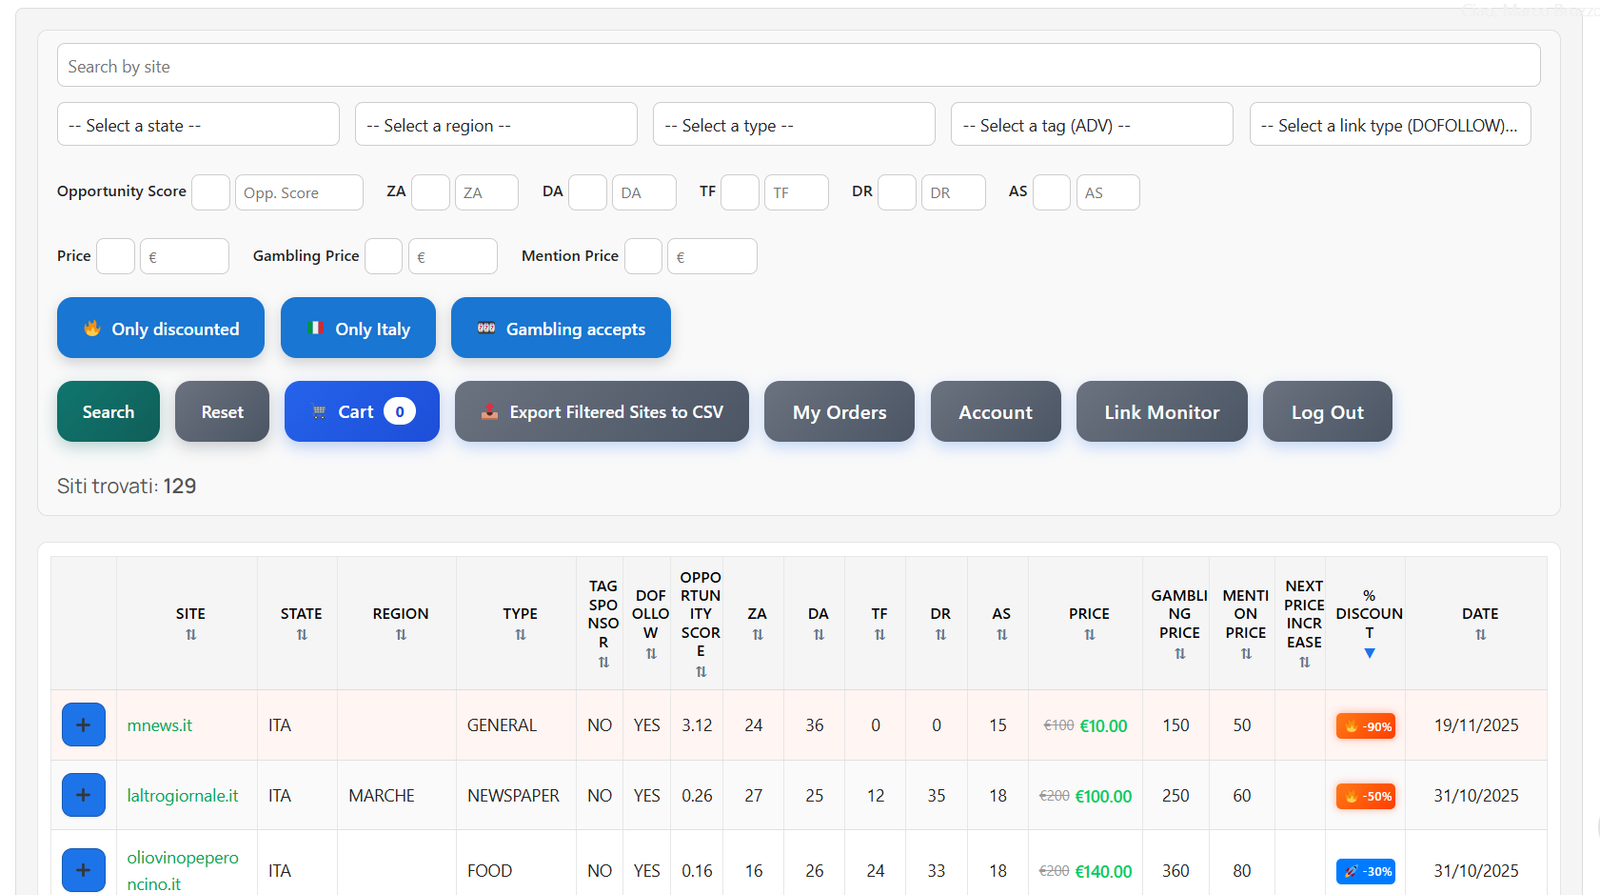This screenshot has width=1600, height=895.
Task: Sort by DA column sort icon
Action: [x=818, y=635]
